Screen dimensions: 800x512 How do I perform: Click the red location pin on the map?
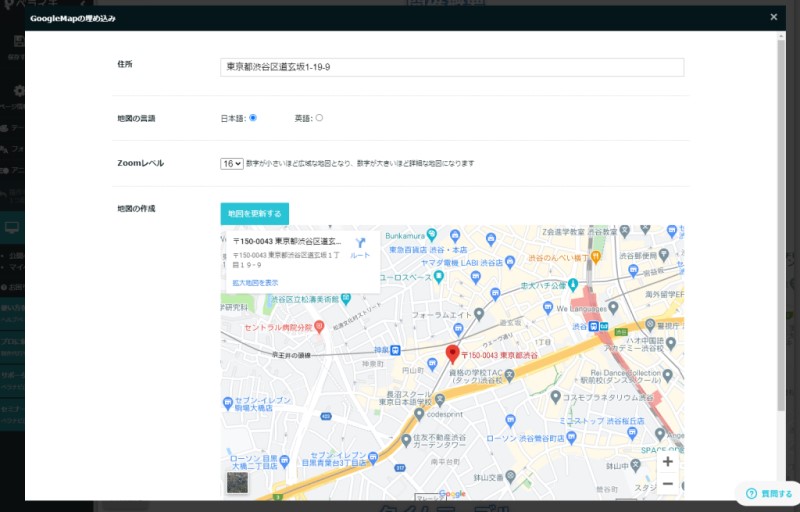pyautogui.click(x=452, y=353)
